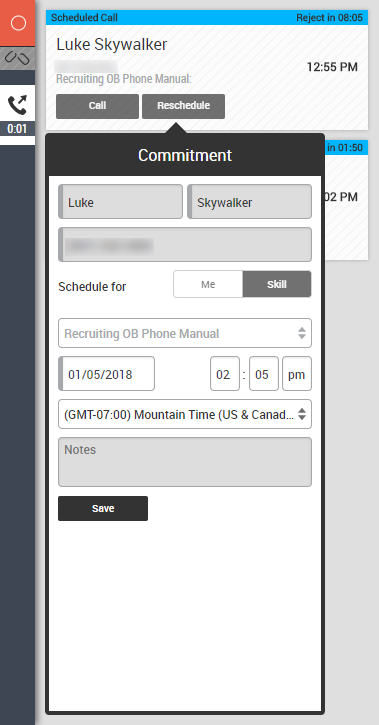
Task: Click the skill dropdown arrow stepper icon
Action: pyautogui.click(x=302, y=333)
